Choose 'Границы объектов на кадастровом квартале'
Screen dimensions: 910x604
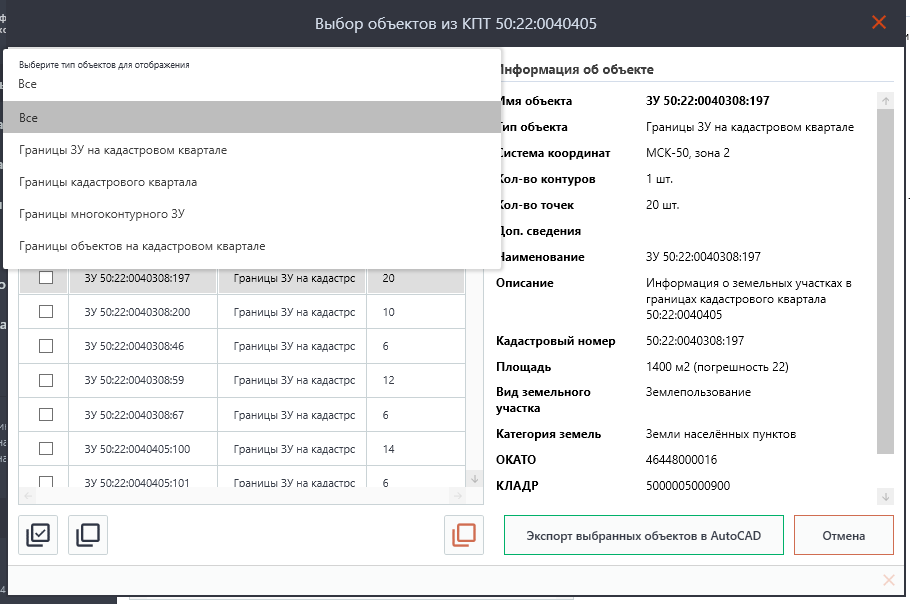(142, 246)
